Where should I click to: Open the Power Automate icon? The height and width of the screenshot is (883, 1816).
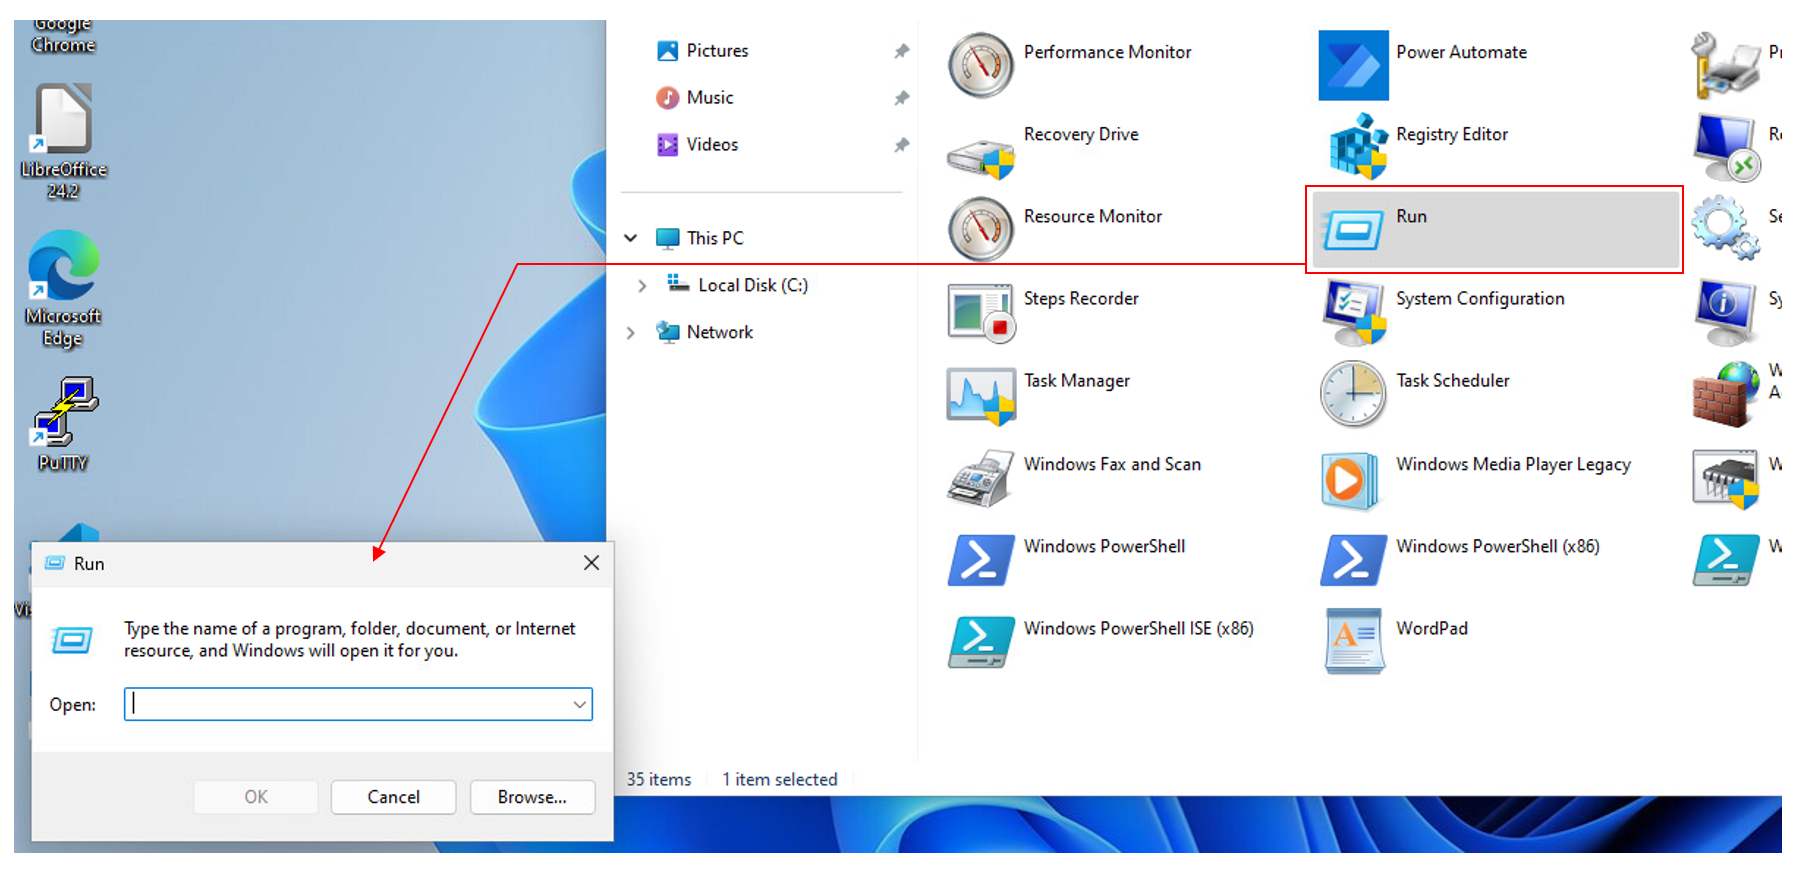tap(1353, 66)
